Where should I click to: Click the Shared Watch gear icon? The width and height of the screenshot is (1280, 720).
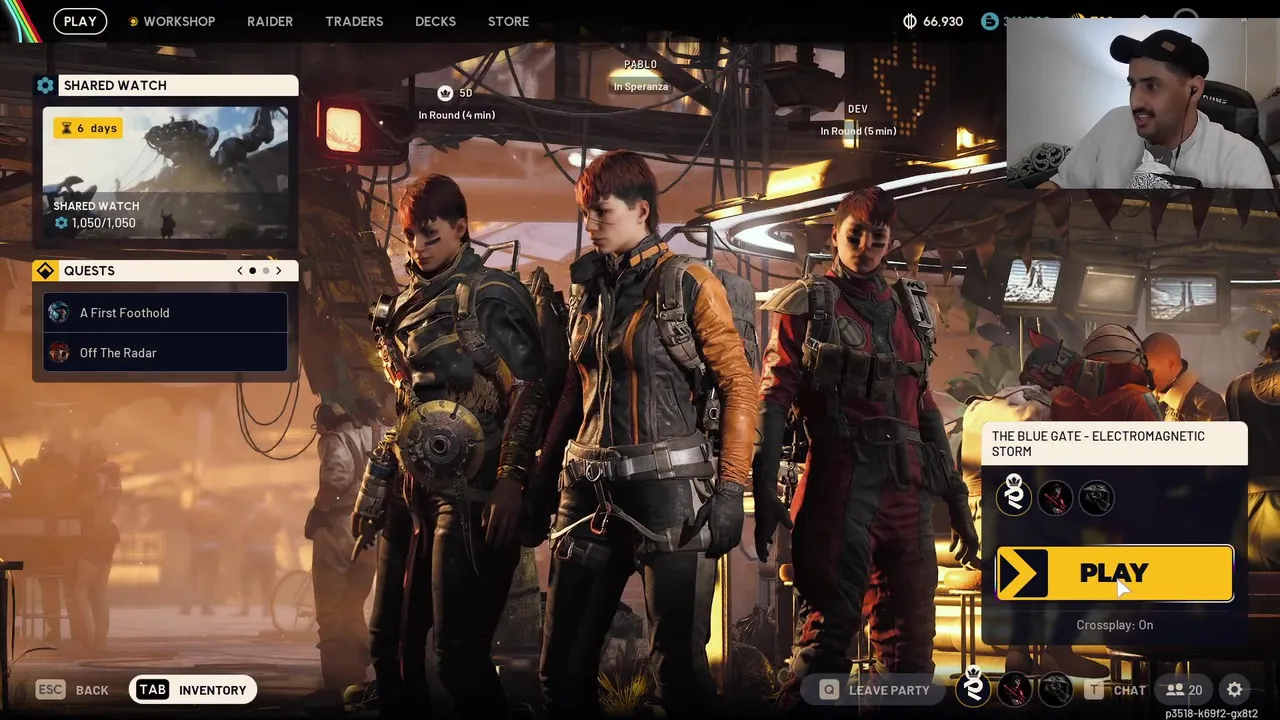click(x=45, y=85)
